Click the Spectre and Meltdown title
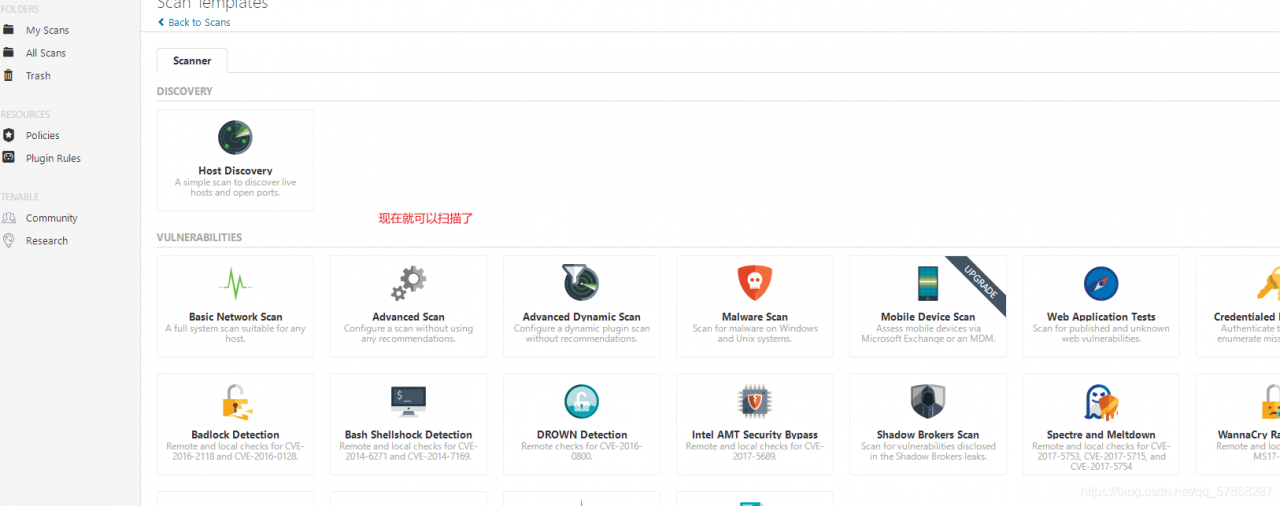Image resolution: width=1280 pixels, height=506 pixels. [1101, 435]
